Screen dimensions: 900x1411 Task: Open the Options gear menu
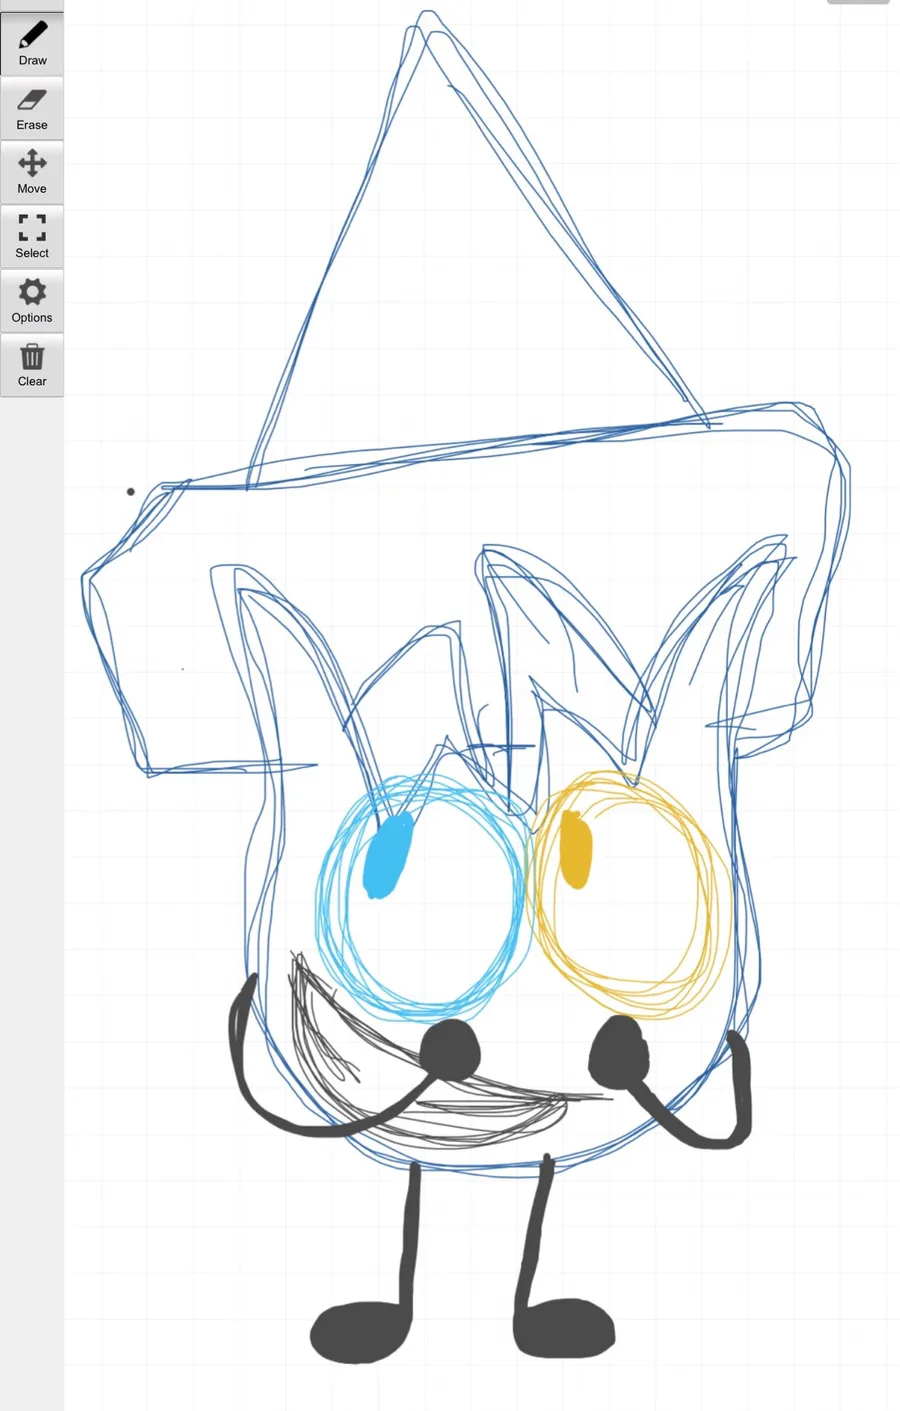(32, 300)
